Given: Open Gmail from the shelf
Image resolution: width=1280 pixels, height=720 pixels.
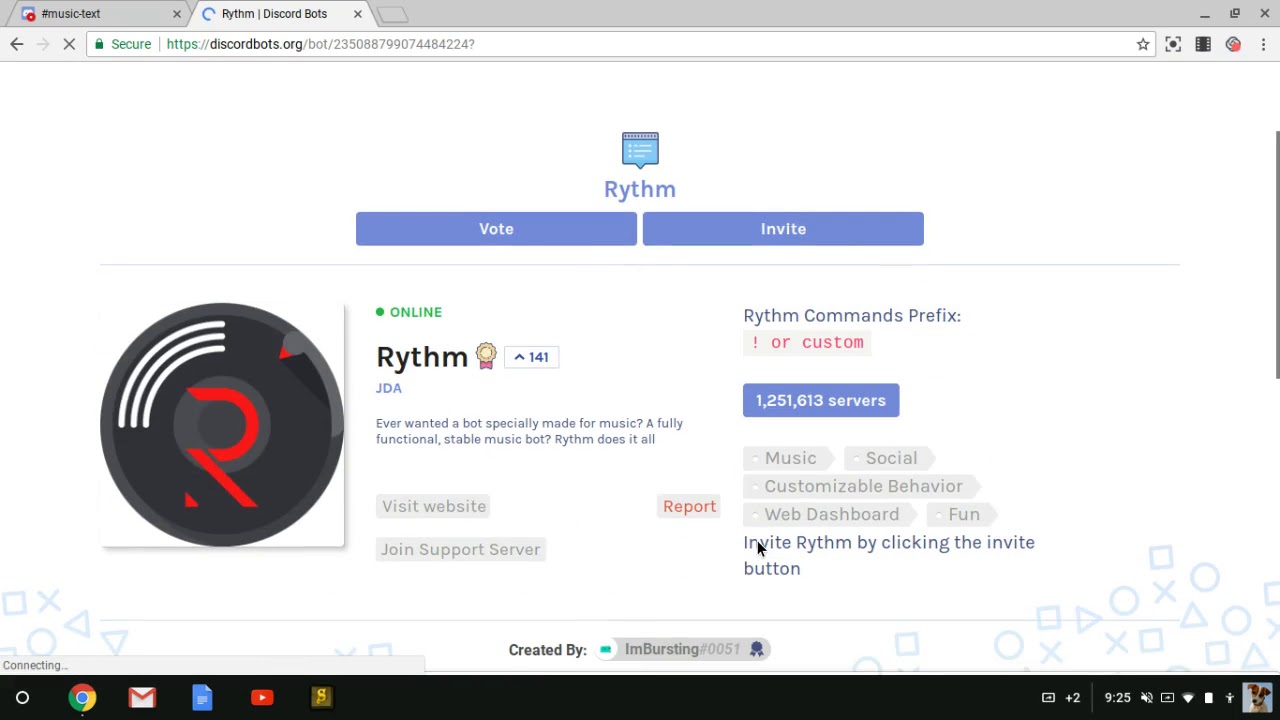Looking at the screenshot, I should point(142,698).
